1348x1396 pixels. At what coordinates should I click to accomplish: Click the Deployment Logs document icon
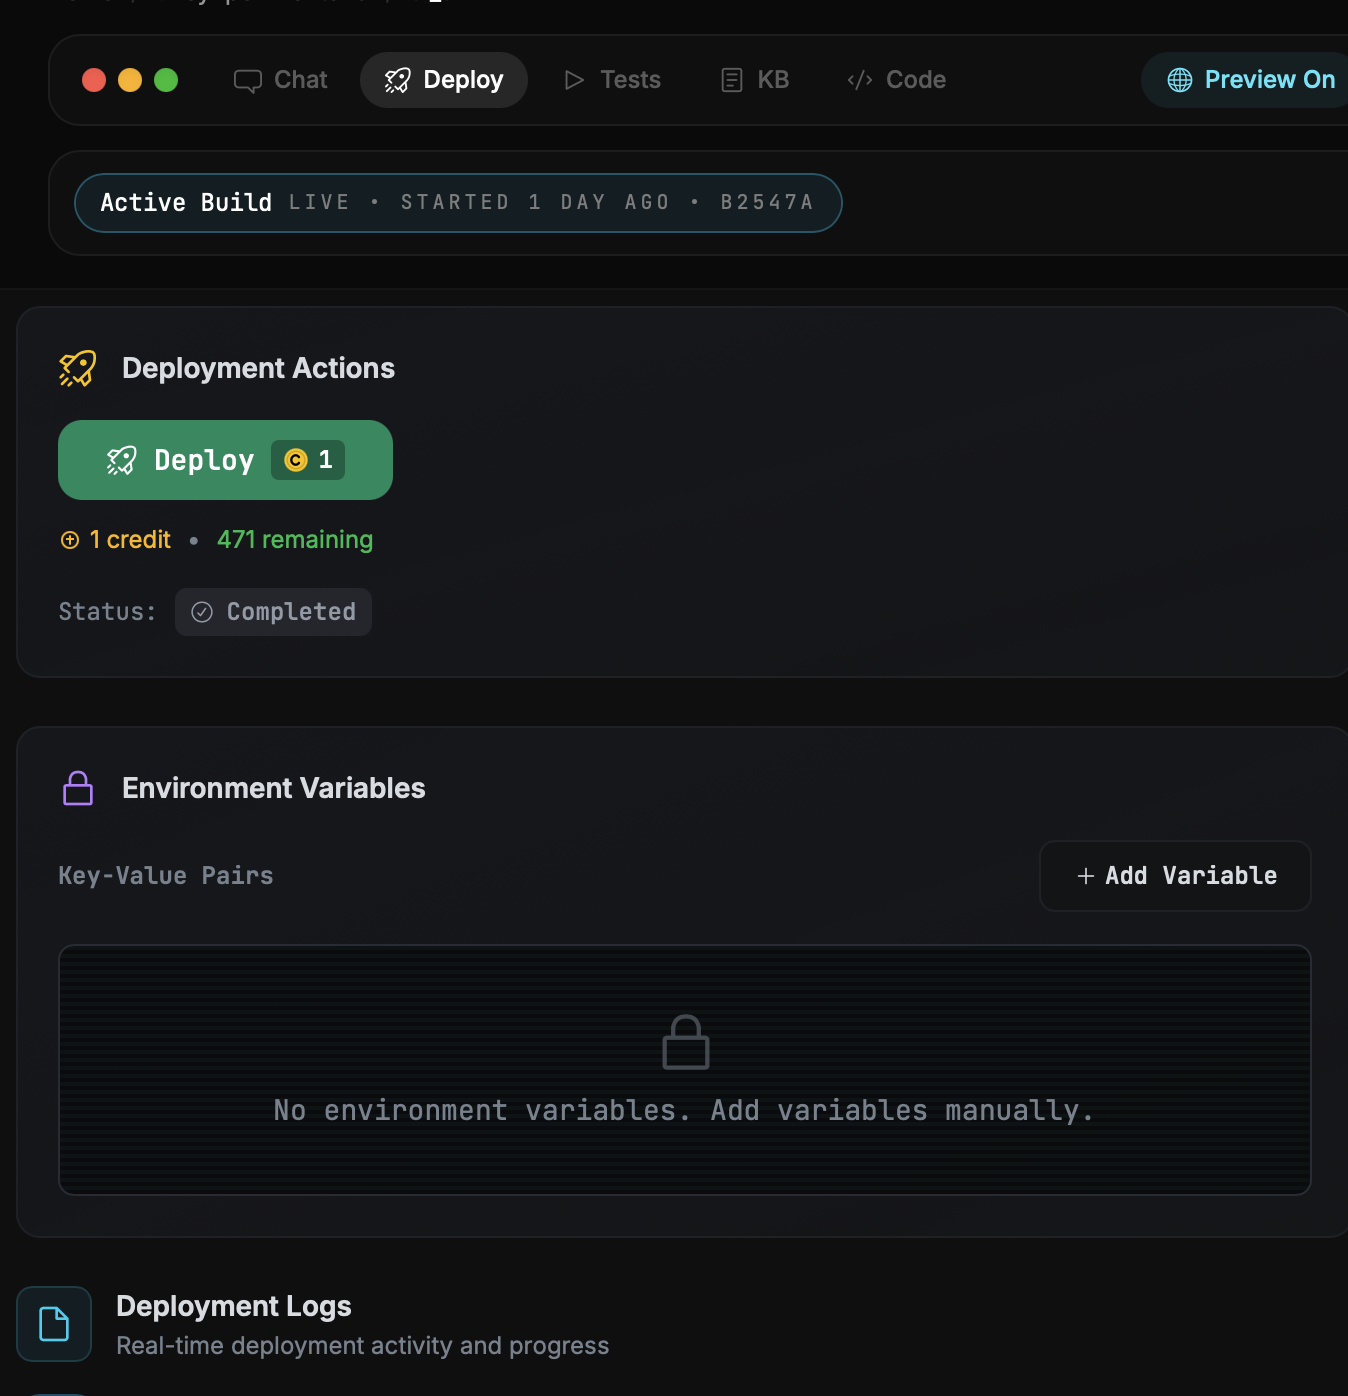coord(54,1324)
